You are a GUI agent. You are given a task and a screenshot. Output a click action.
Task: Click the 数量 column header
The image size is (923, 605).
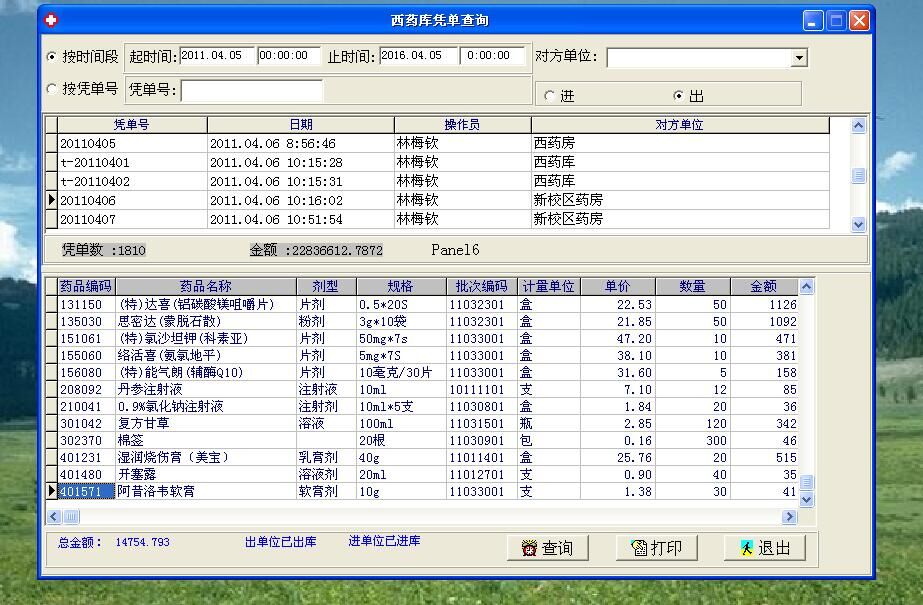pos(692,286)
